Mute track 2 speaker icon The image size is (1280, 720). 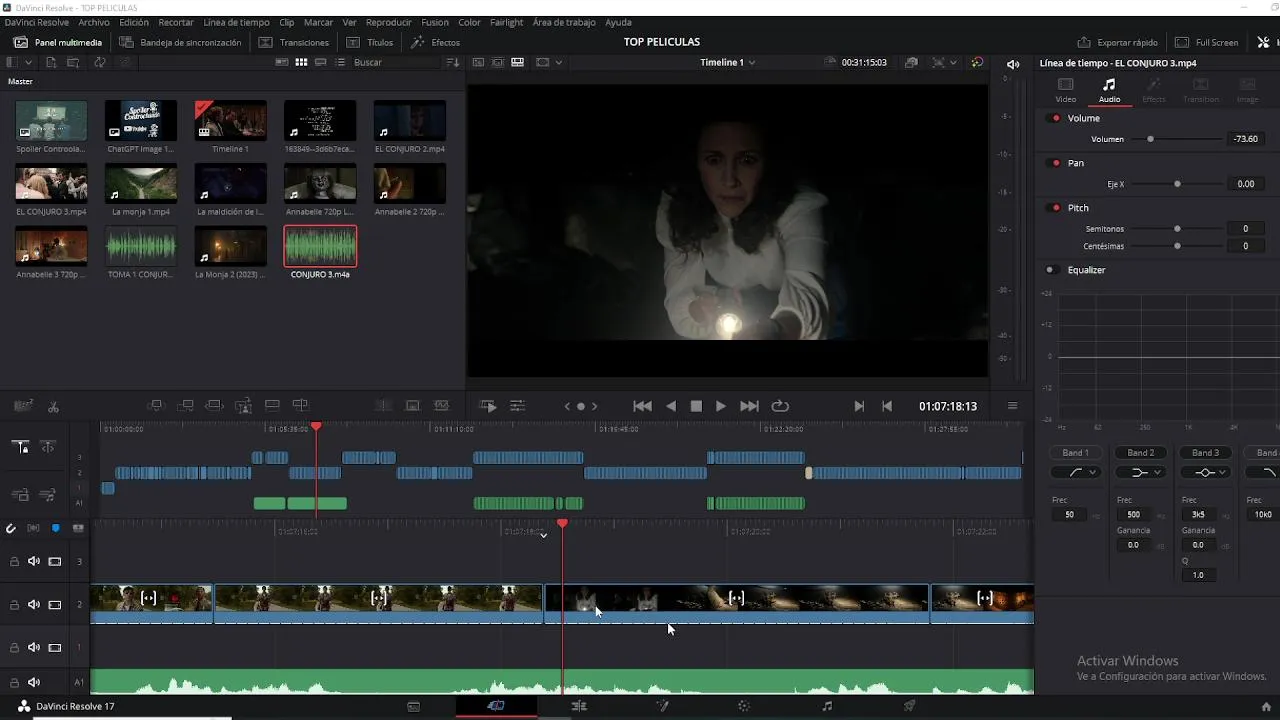pos(34,604)
